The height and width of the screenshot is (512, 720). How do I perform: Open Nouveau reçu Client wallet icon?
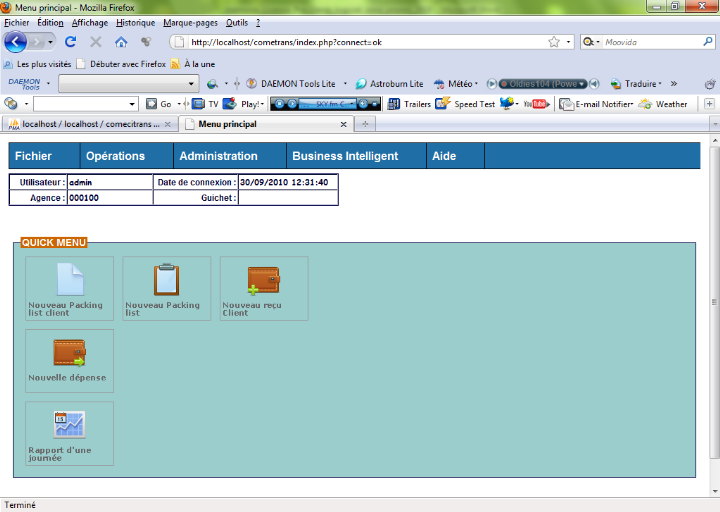264,280
